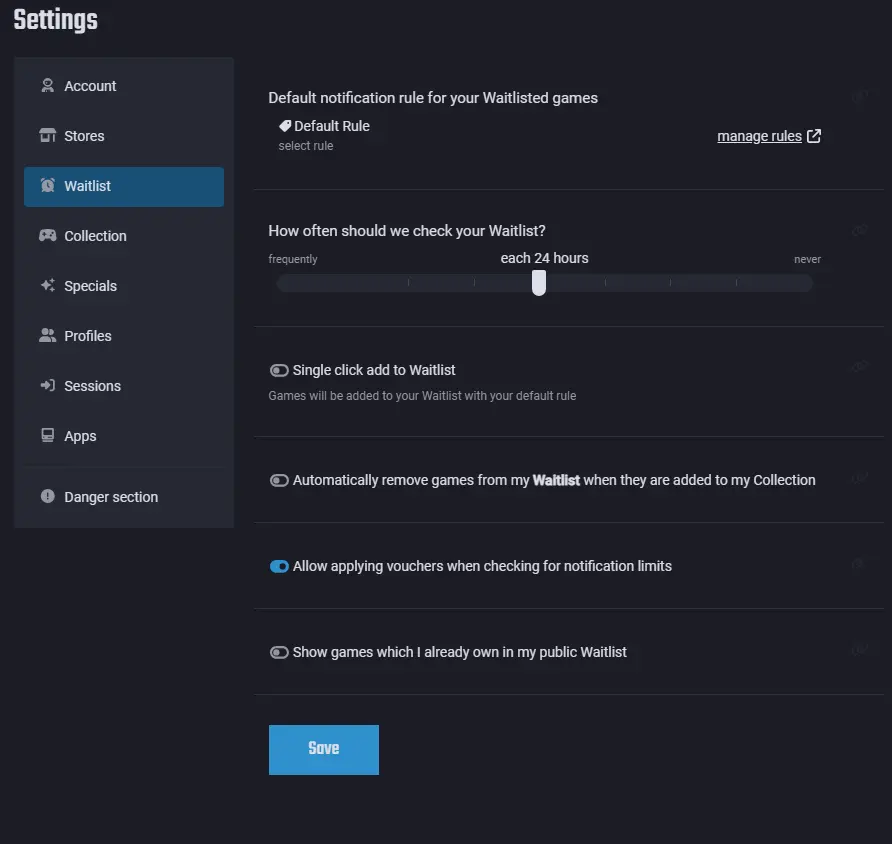Click the Sessions sign-in arrow icon
The image size is (892, 844).
point(48,385)
